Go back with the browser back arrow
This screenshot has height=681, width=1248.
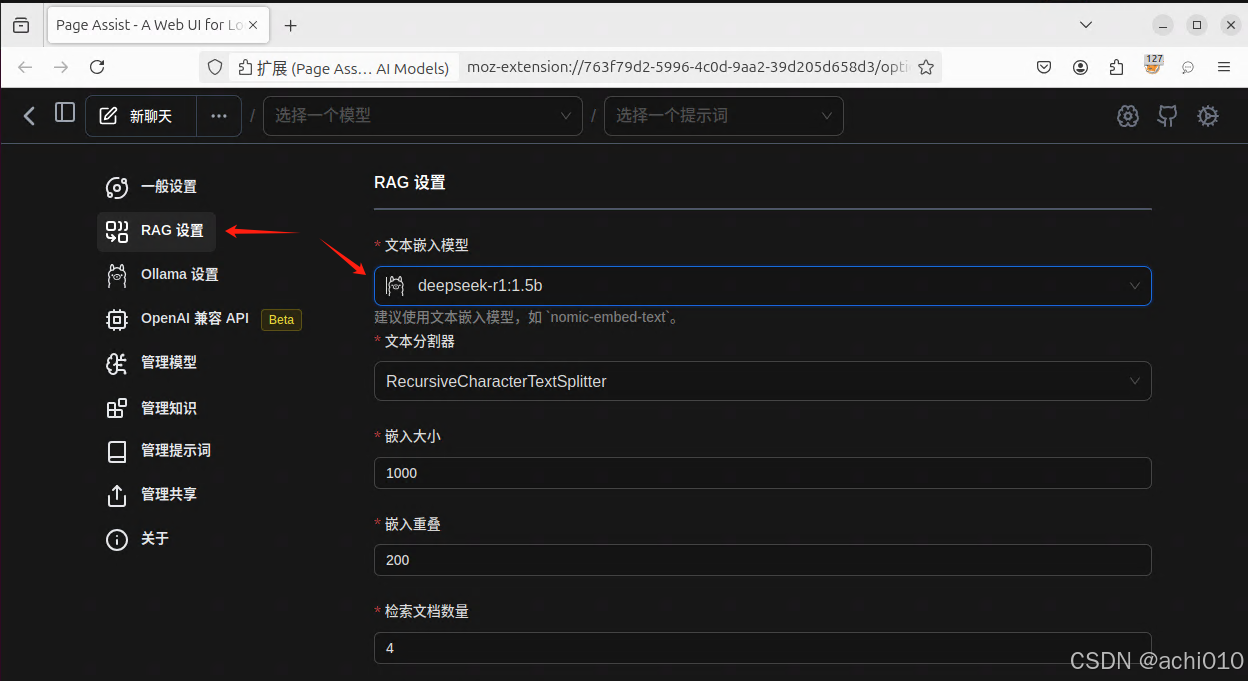tap(25, 67)
